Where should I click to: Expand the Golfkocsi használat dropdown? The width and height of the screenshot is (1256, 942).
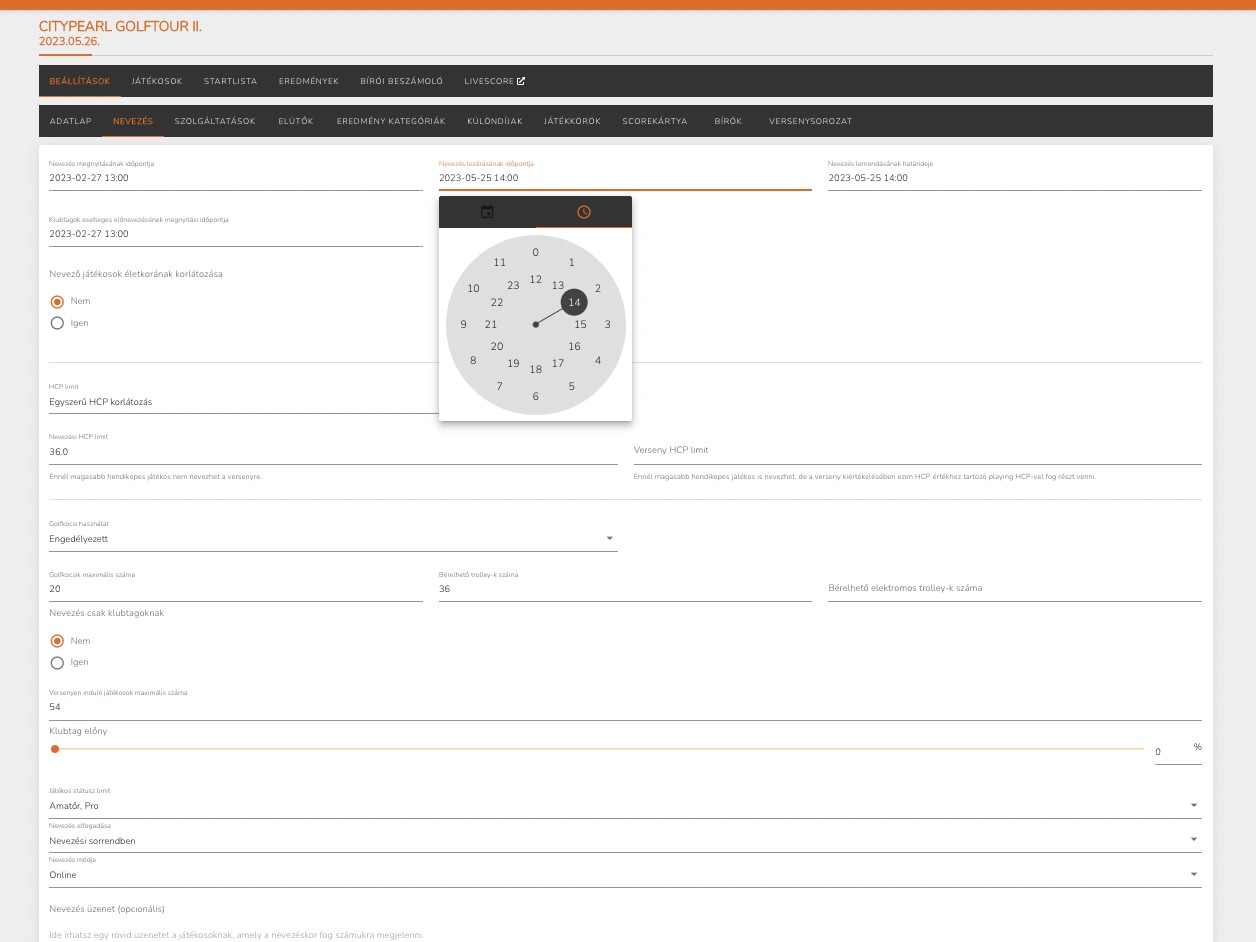(x=333, y=539)
